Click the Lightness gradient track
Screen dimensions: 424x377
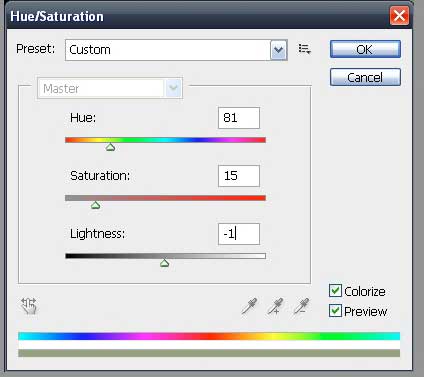165,256
